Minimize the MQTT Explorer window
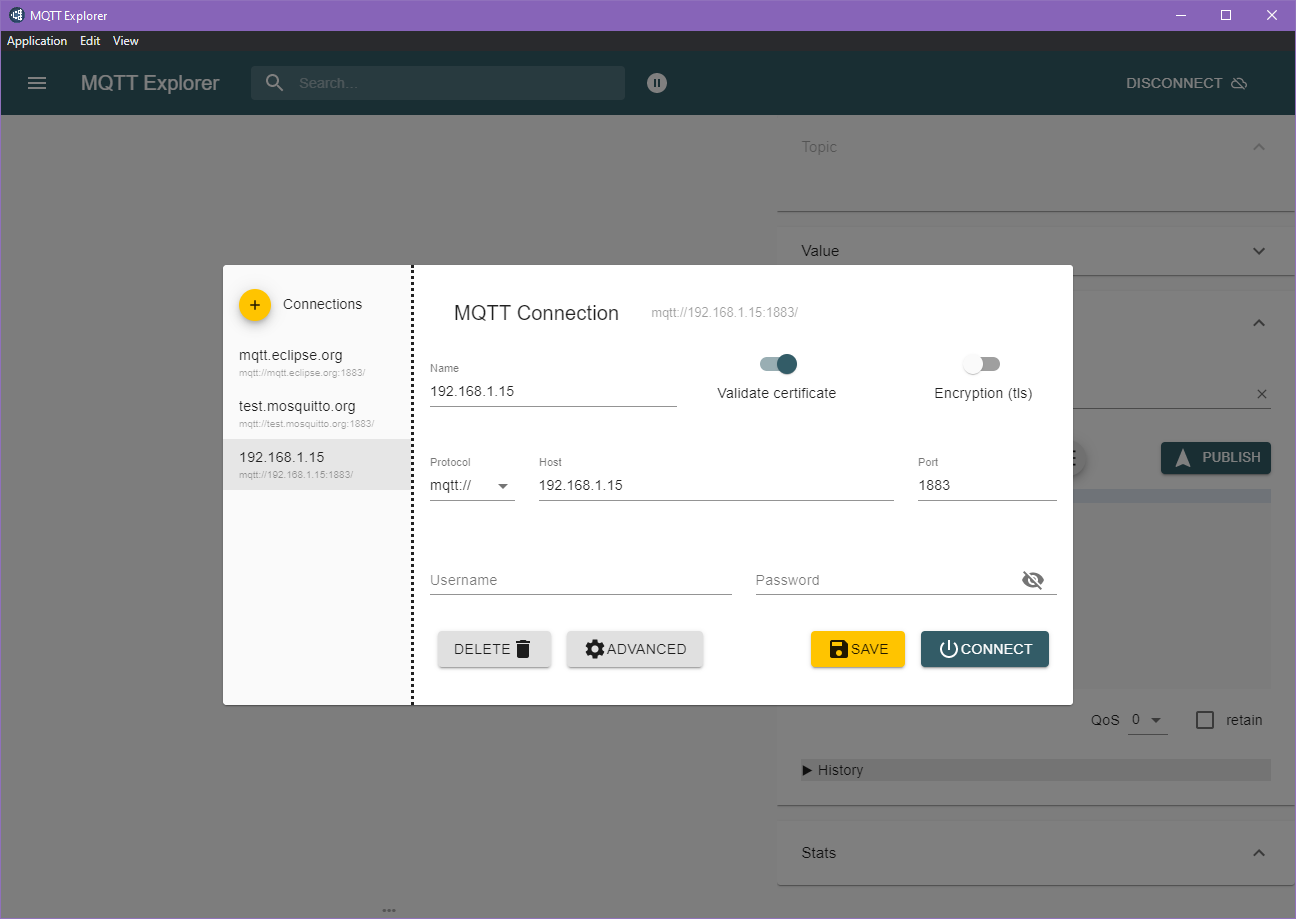This screenshot has height=919, width=1296. (1181, 15)
